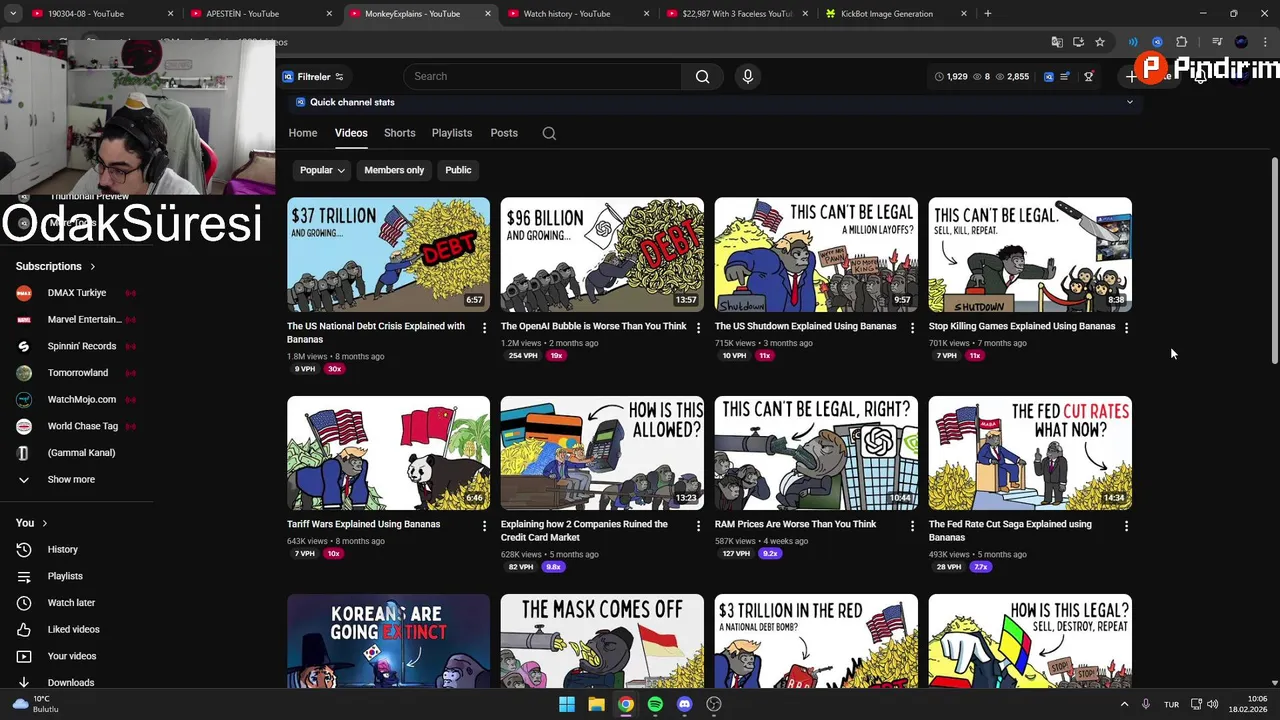Open volume control in system tray

click(1213, 704)
